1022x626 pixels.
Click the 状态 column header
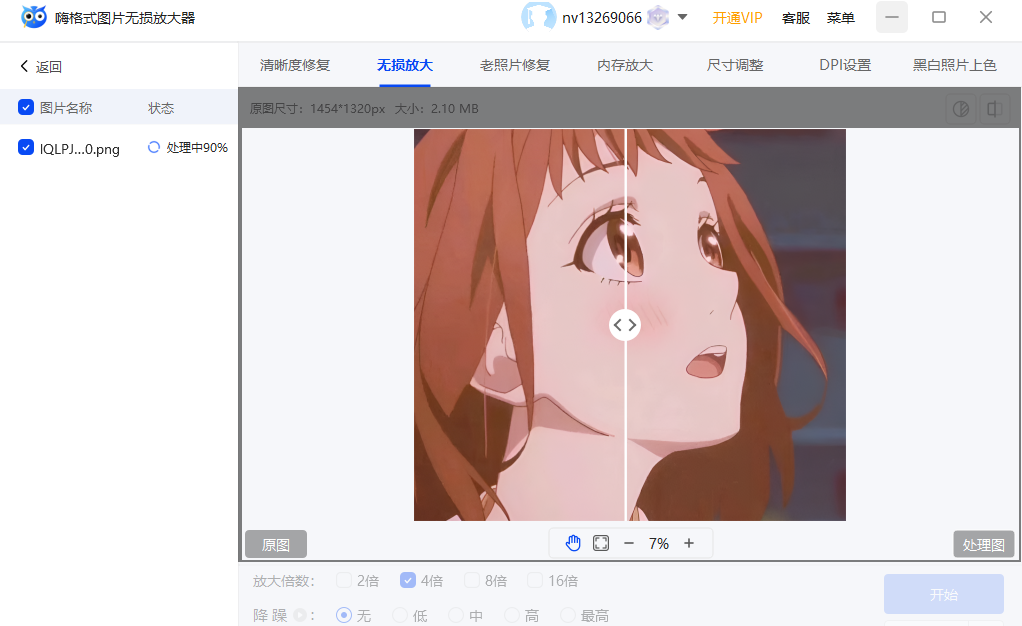coord(161,108)
